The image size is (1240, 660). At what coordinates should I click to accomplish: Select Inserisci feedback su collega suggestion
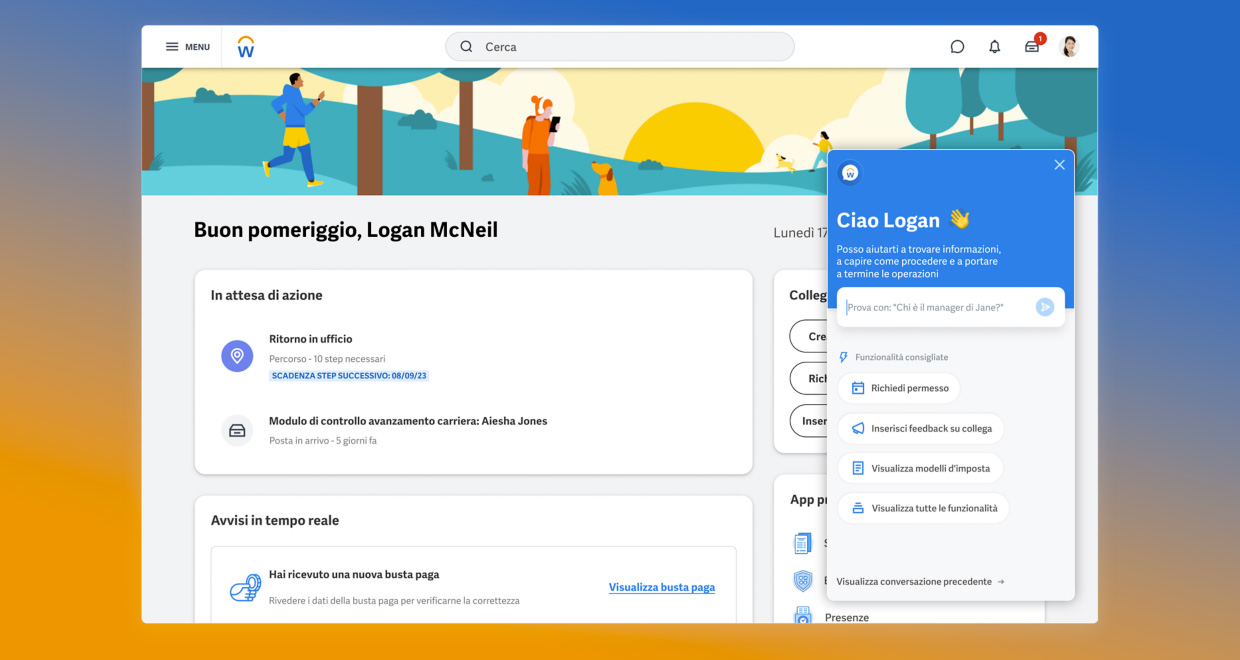click(921, 428)
